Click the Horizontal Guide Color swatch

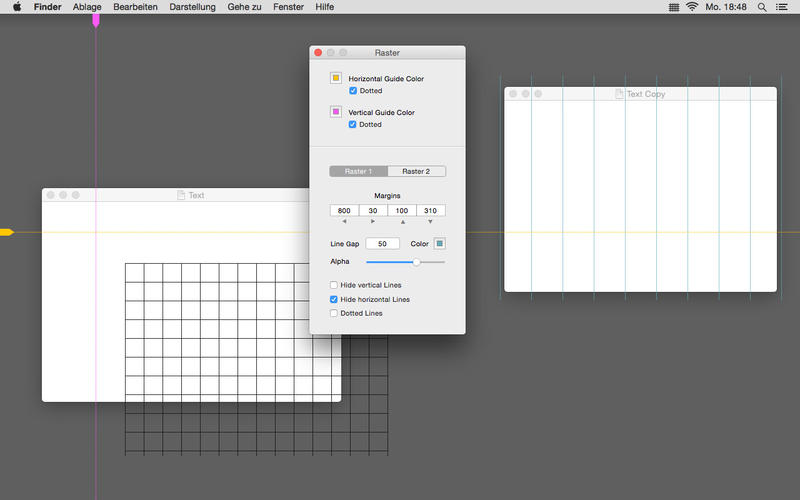point(336,78)
